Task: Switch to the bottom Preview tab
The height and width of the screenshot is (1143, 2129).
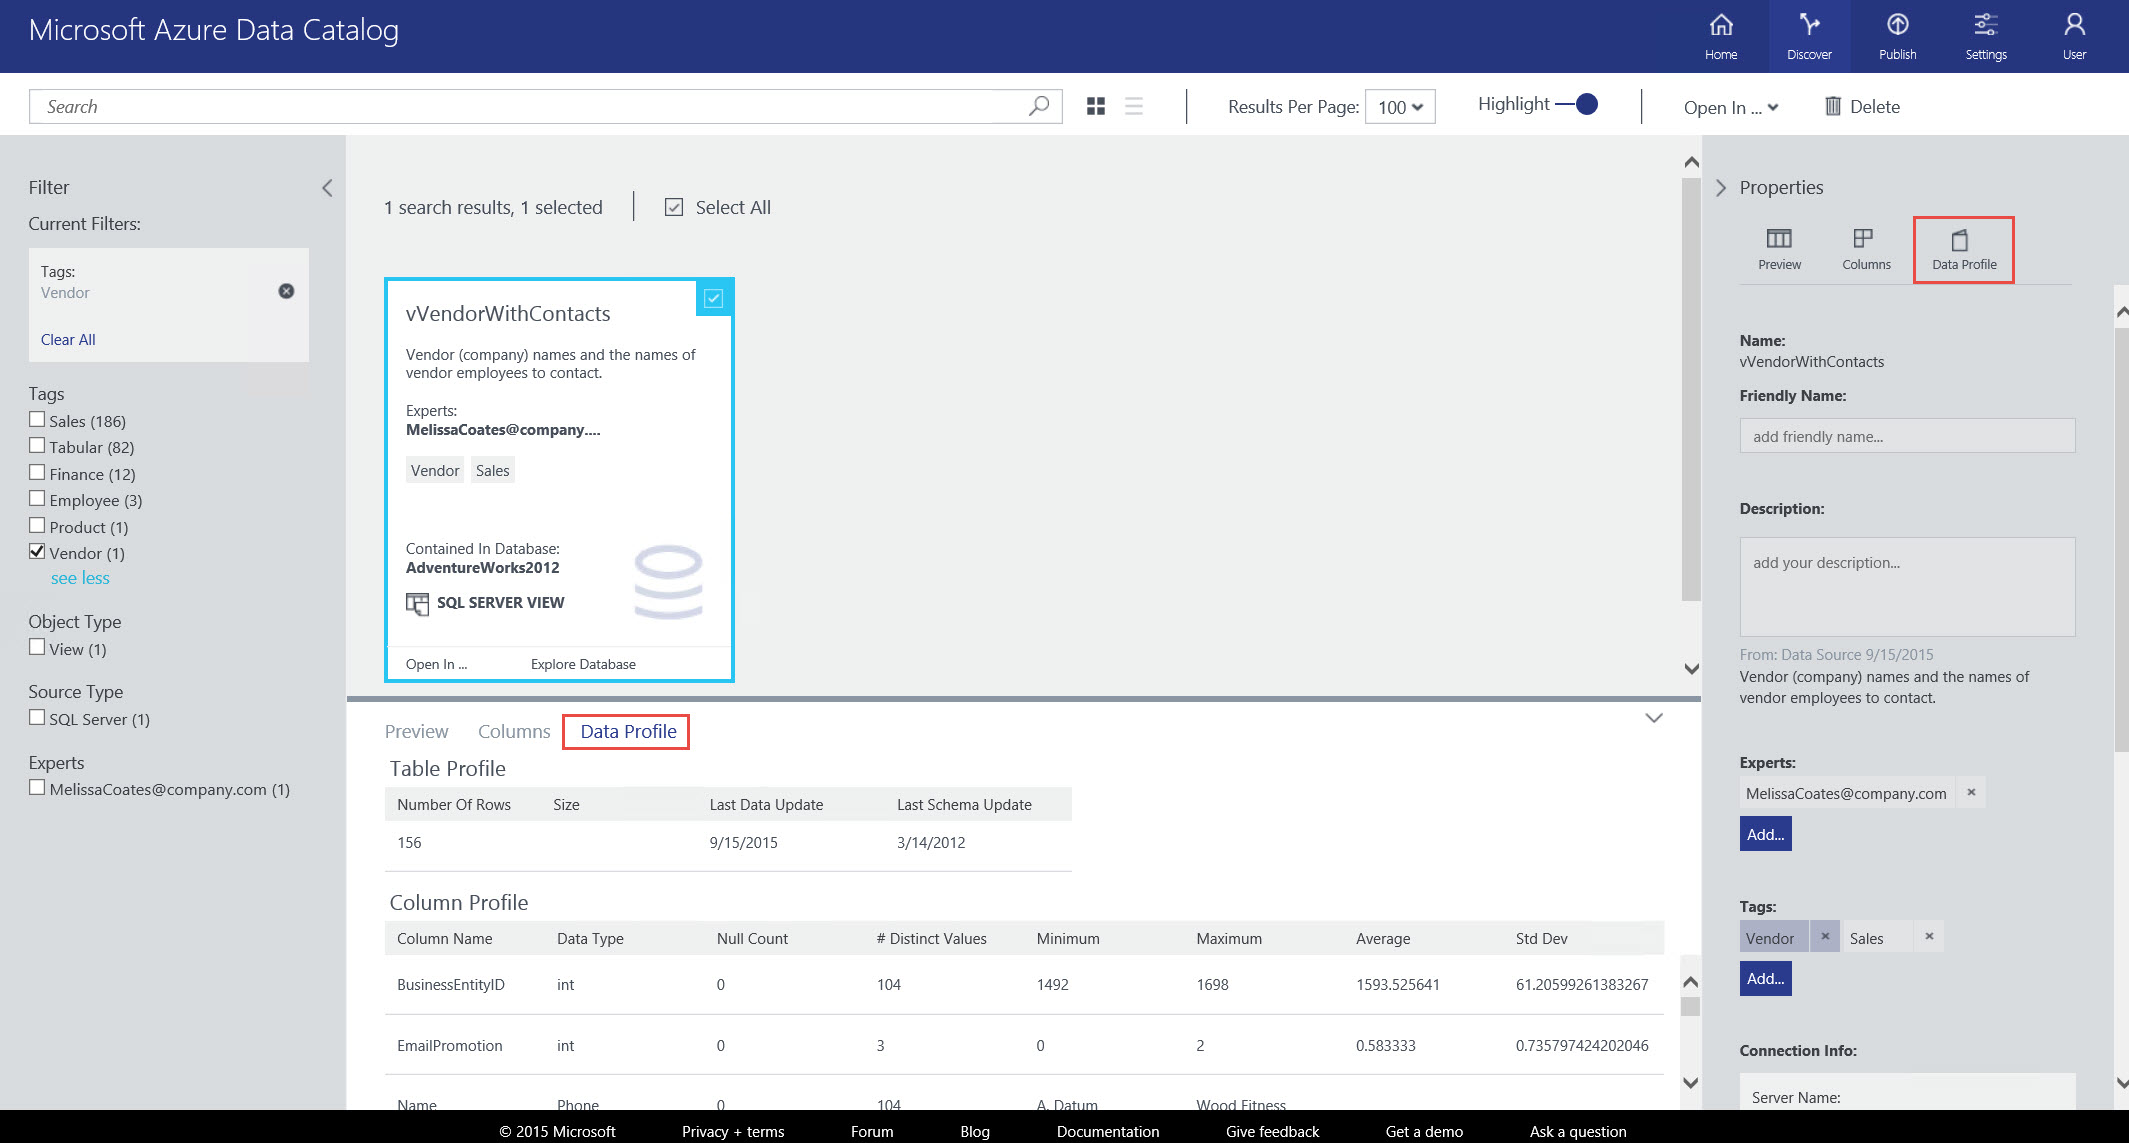Action: 416,731
